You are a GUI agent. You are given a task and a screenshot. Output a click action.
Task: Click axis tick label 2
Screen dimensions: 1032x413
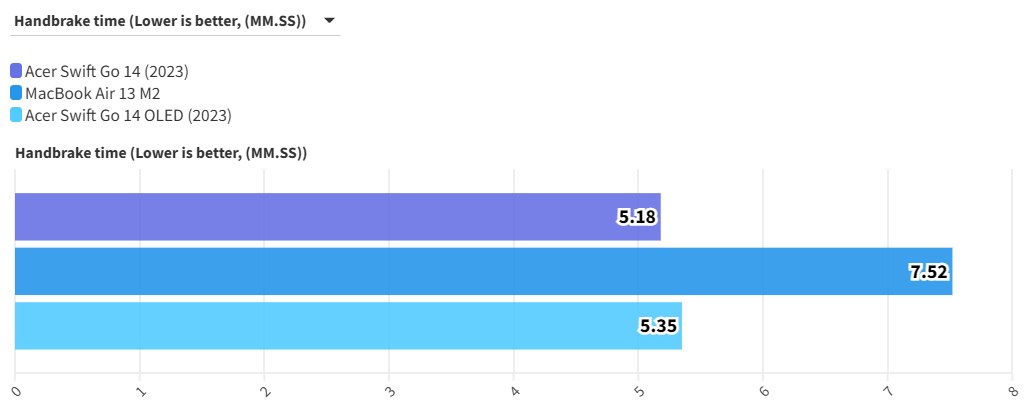pyautogui.click(x=266, y=391)
